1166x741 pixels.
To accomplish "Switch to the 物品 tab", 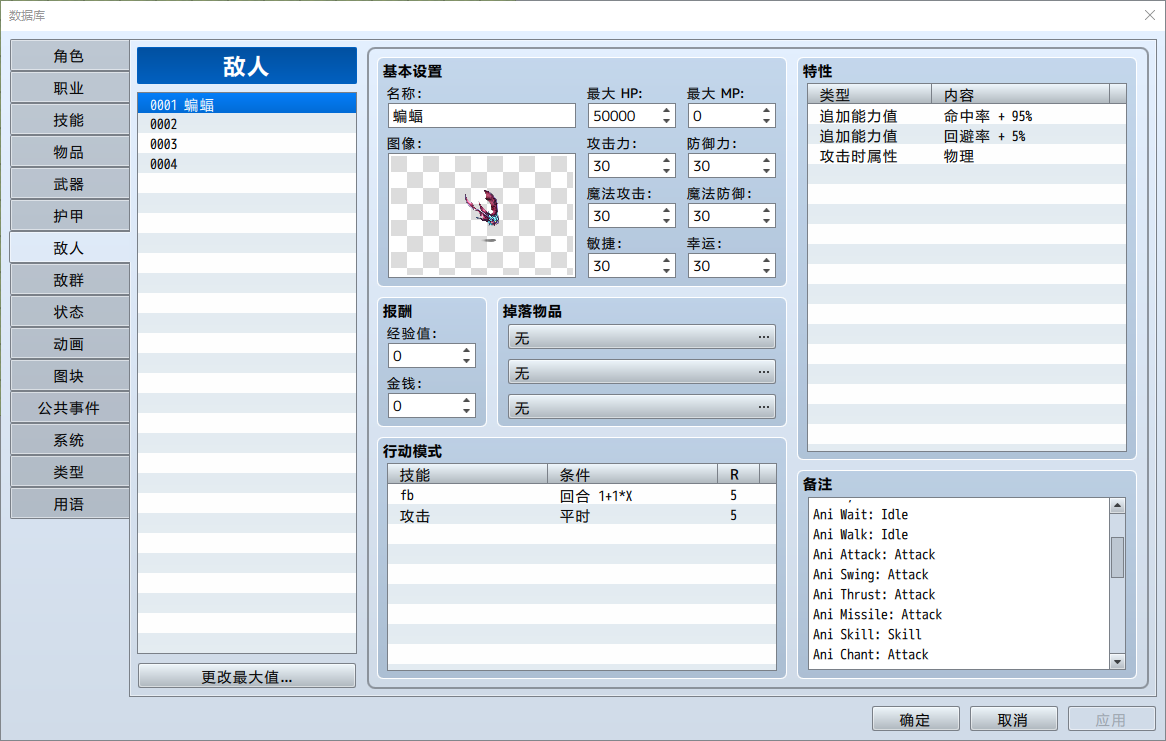I will (x=69, y=152).
